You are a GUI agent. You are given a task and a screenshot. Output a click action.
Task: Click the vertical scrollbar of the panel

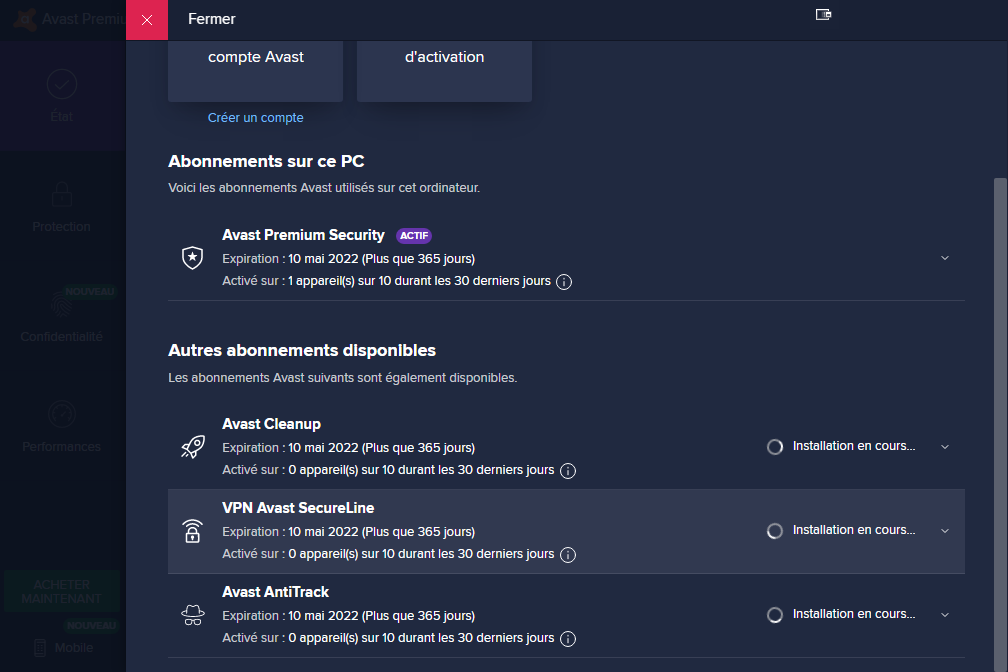coord(1000,424)
